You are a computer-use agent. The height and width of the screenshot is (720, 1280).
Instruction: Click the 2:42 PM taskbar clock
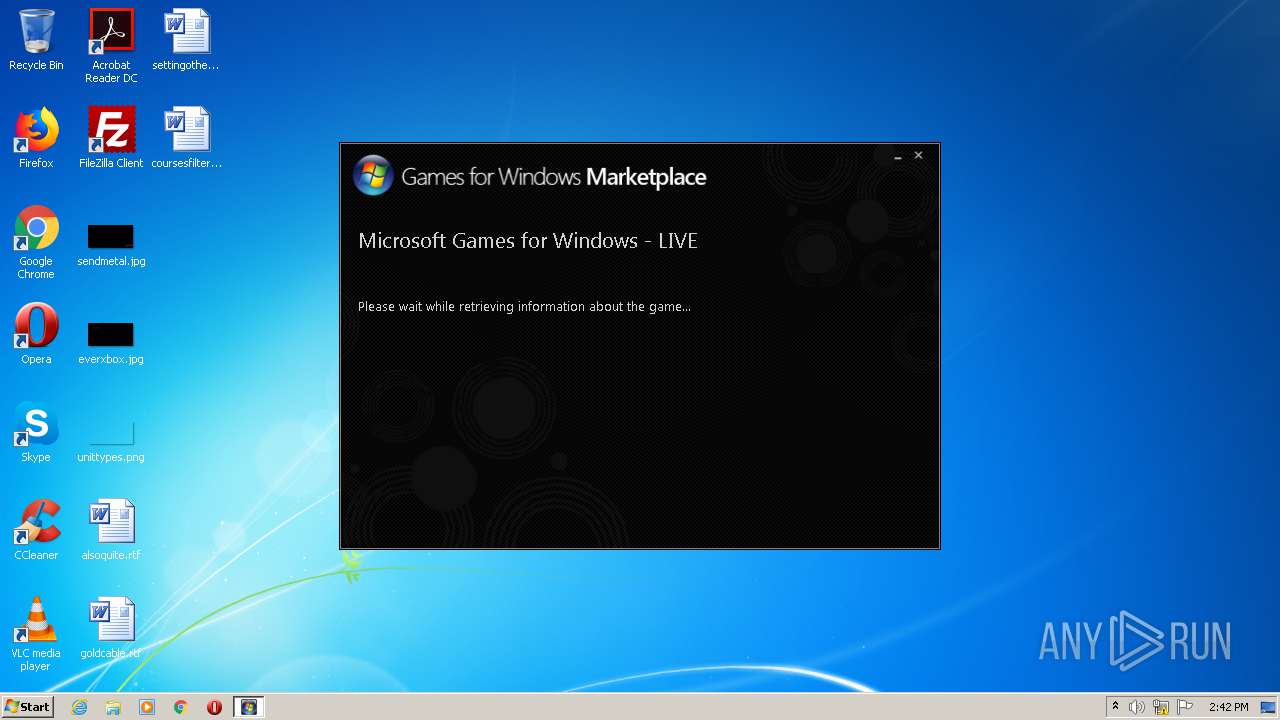click(x=1228, y=707)
